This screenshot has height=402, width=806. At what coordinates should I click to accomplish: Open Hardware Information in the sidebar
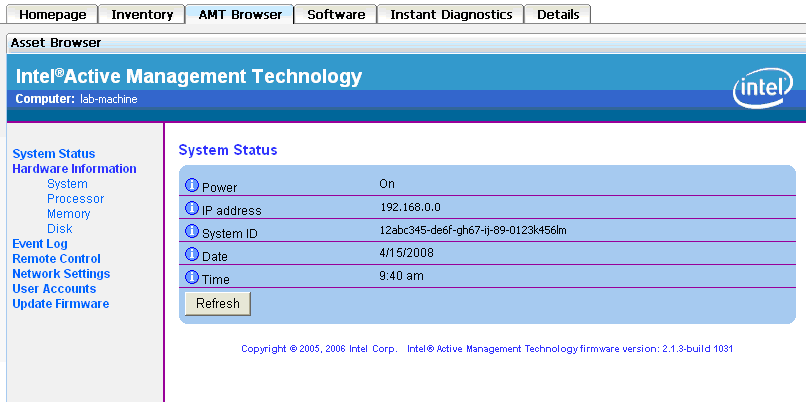coord(74,169)
